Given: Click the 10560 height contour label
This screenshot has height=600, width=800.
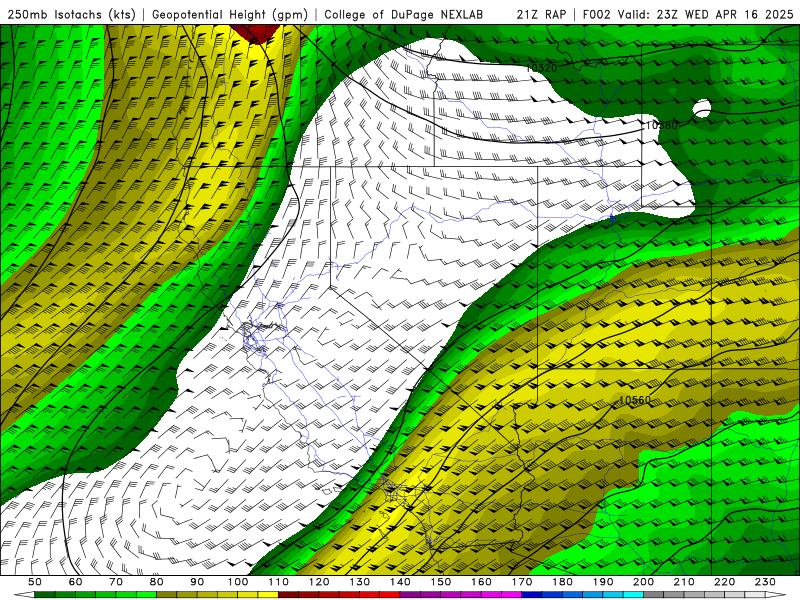Looking at the screenshot, I should [x=635, y=400].
